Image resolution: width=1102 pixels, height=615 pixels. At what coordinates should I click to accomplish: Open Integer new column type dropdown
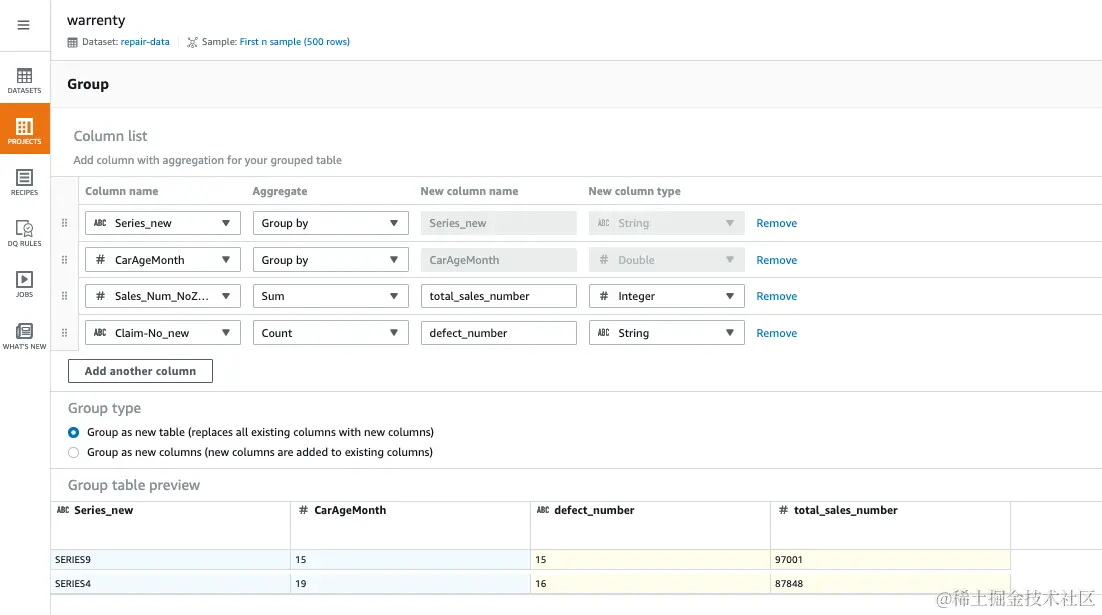666,296
